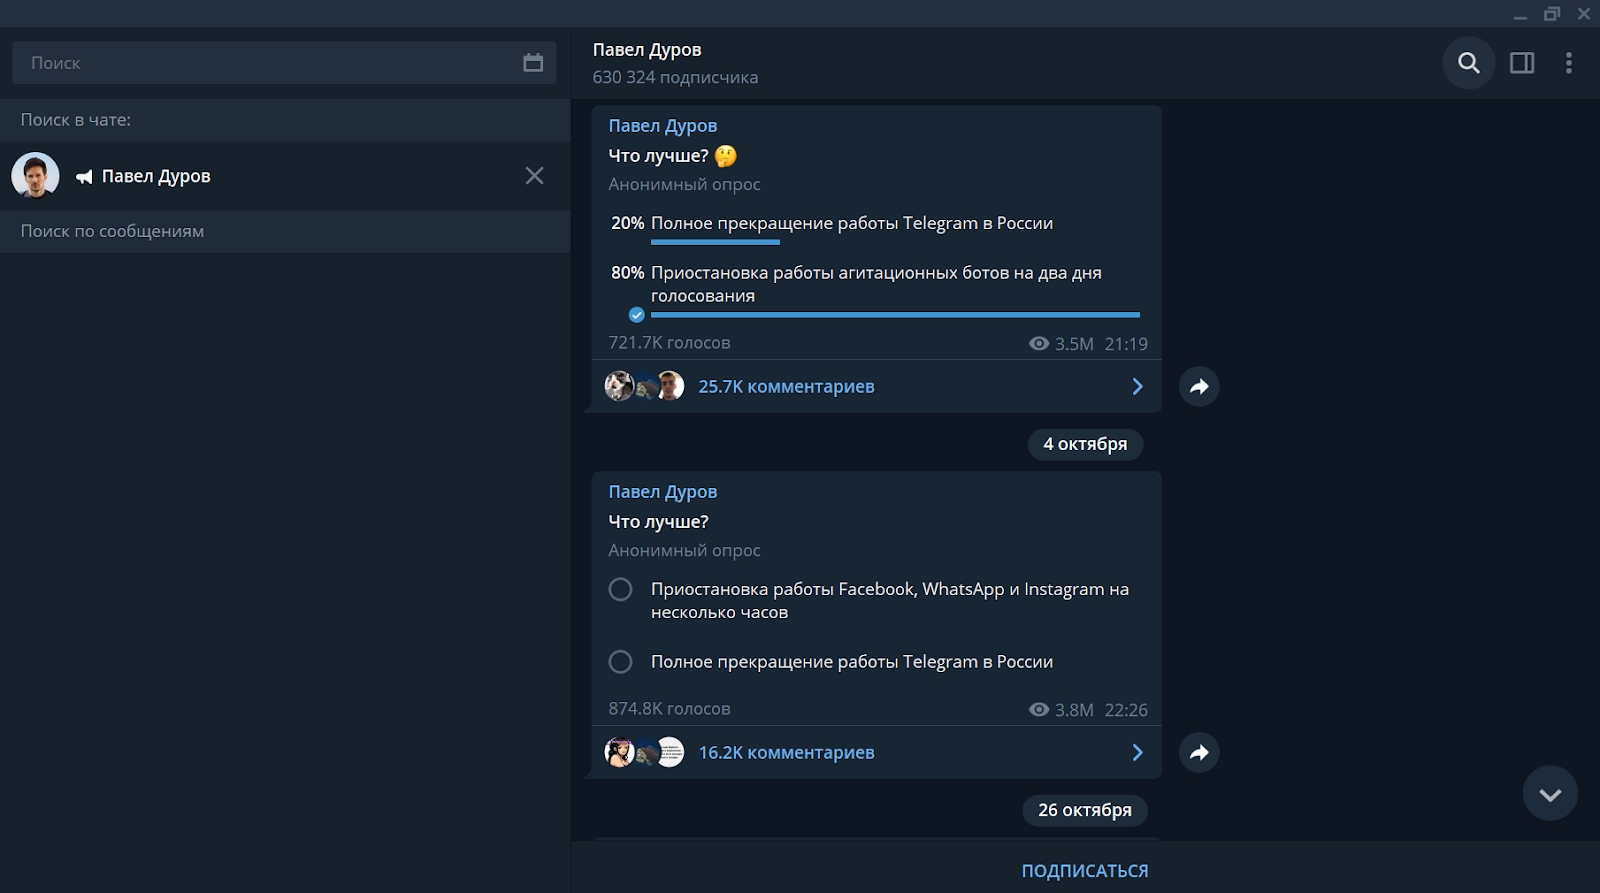
Task: Click timestamp 21:19 on first poll
Action: point(1126,344)
